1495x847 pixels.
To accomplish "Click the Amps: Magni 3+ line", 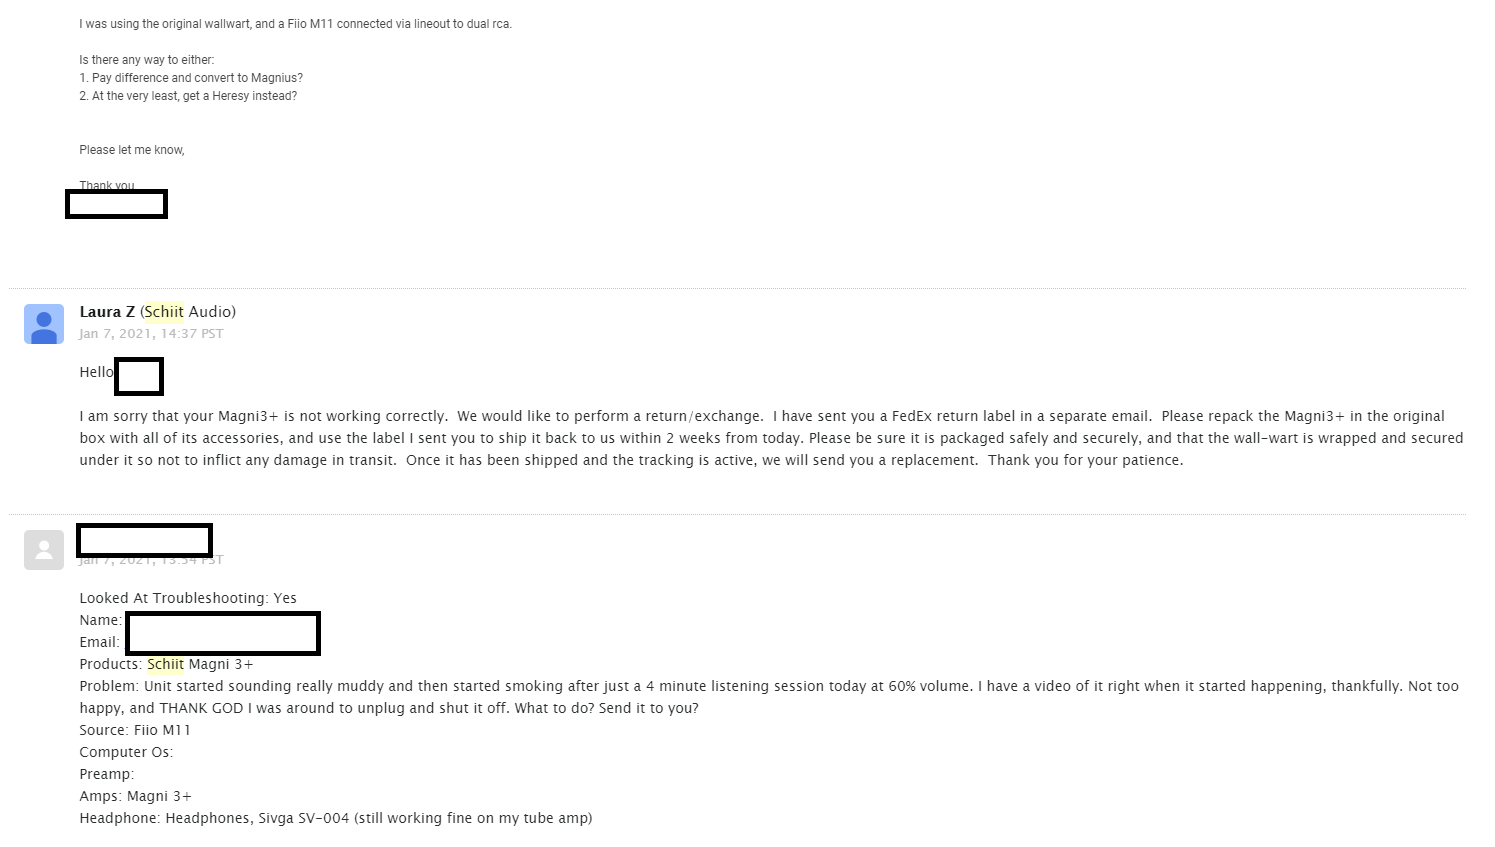I will (136, 796).
